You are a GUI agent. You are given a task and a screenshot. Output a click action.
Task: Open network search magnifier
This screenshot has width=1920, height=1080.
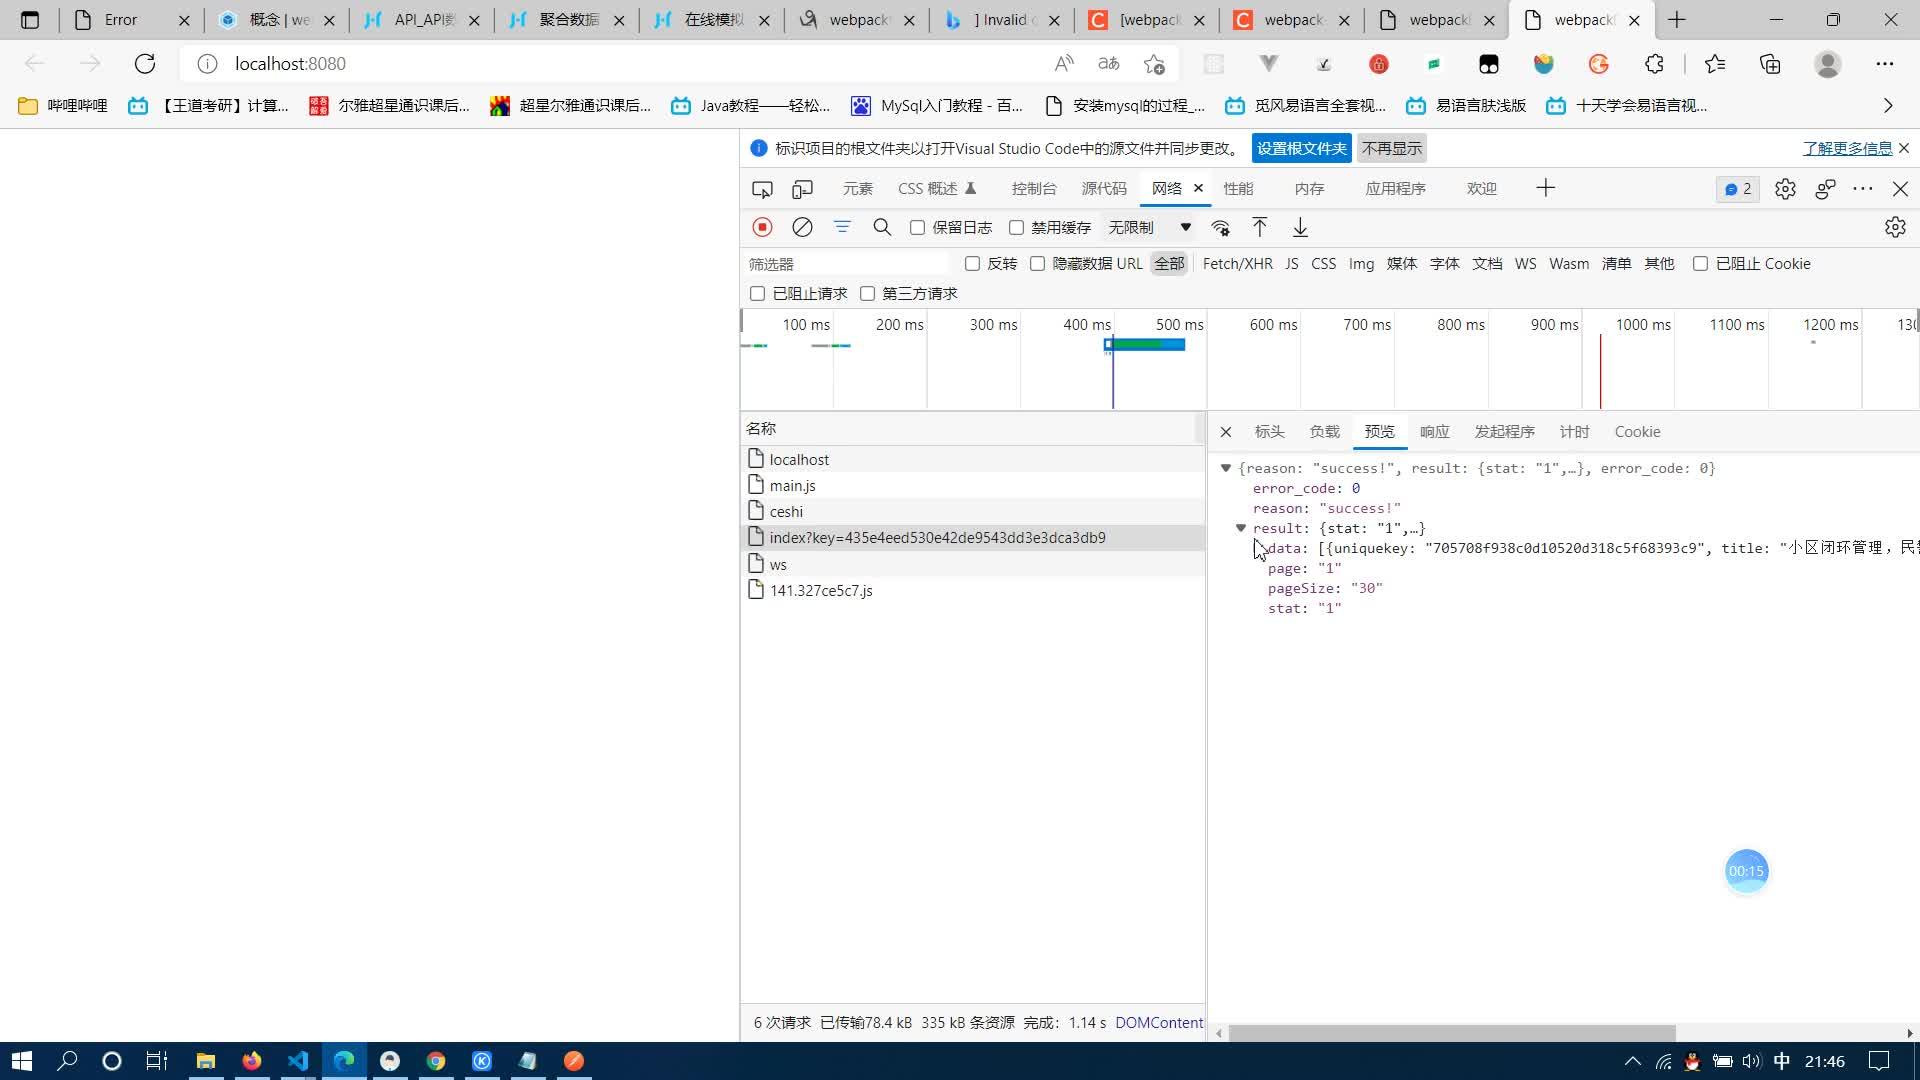pos(882,227)
